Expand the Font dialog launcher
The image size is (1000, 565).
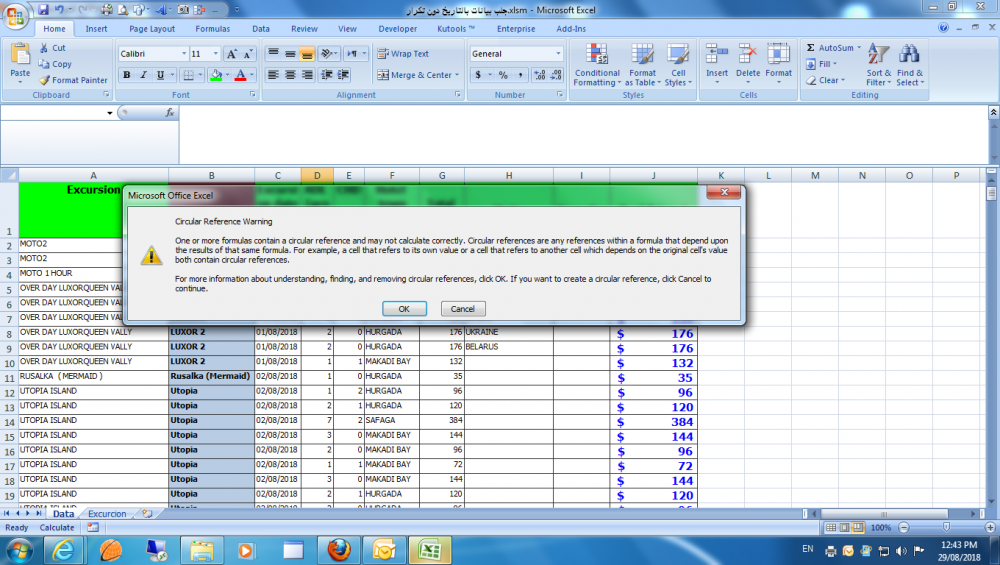pos(253,94)
